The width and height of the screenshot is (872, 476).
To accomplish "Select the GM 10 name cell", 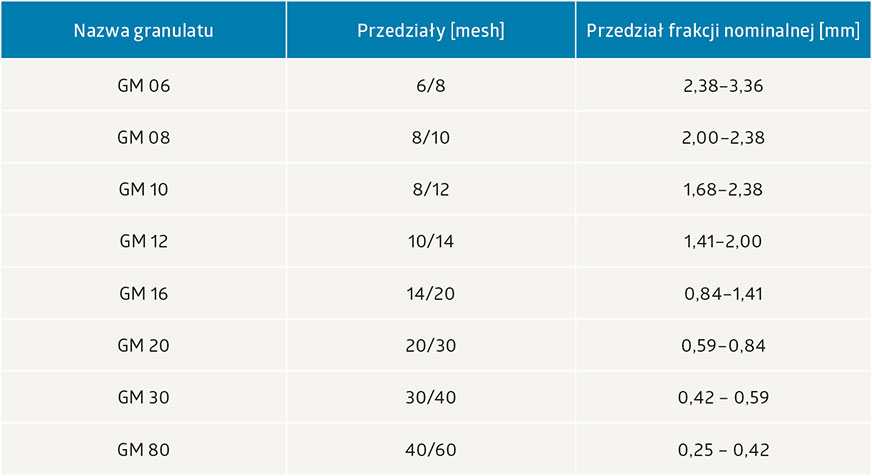I will tap(144, 190).
